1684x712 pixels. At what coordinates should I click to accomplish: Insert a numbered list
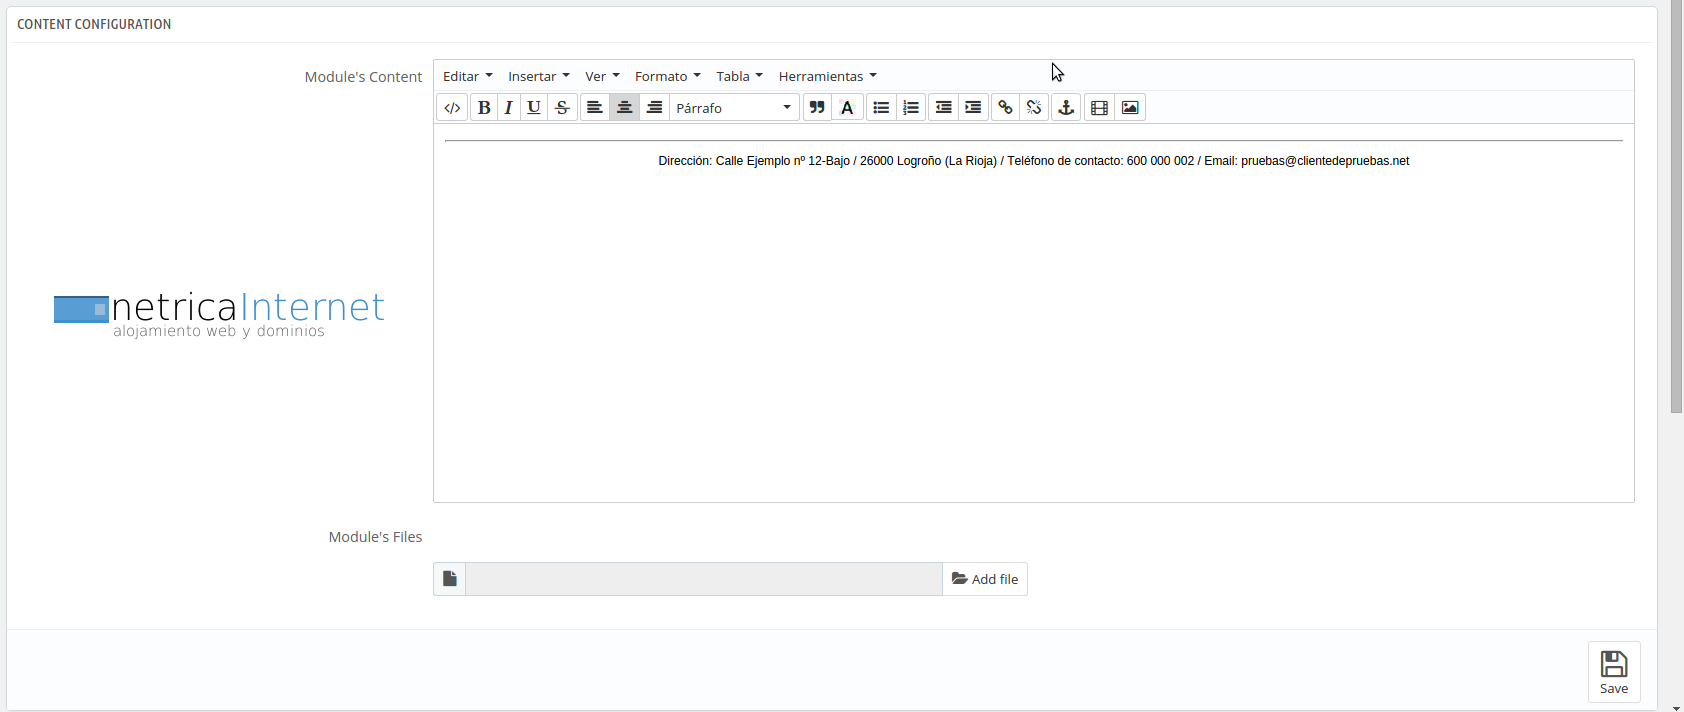[x=911, y=108]
